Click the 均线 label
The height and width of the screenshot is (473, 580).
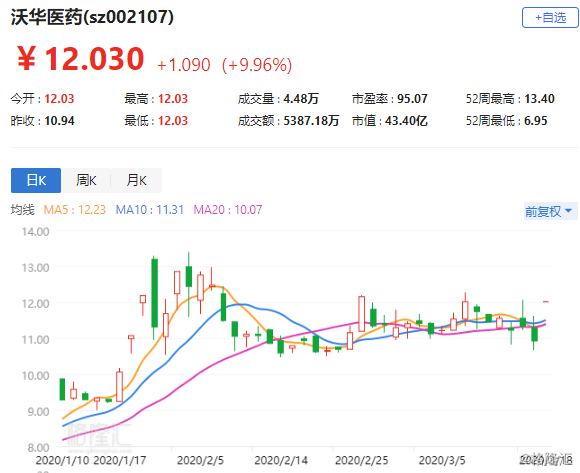pos(22,210)
